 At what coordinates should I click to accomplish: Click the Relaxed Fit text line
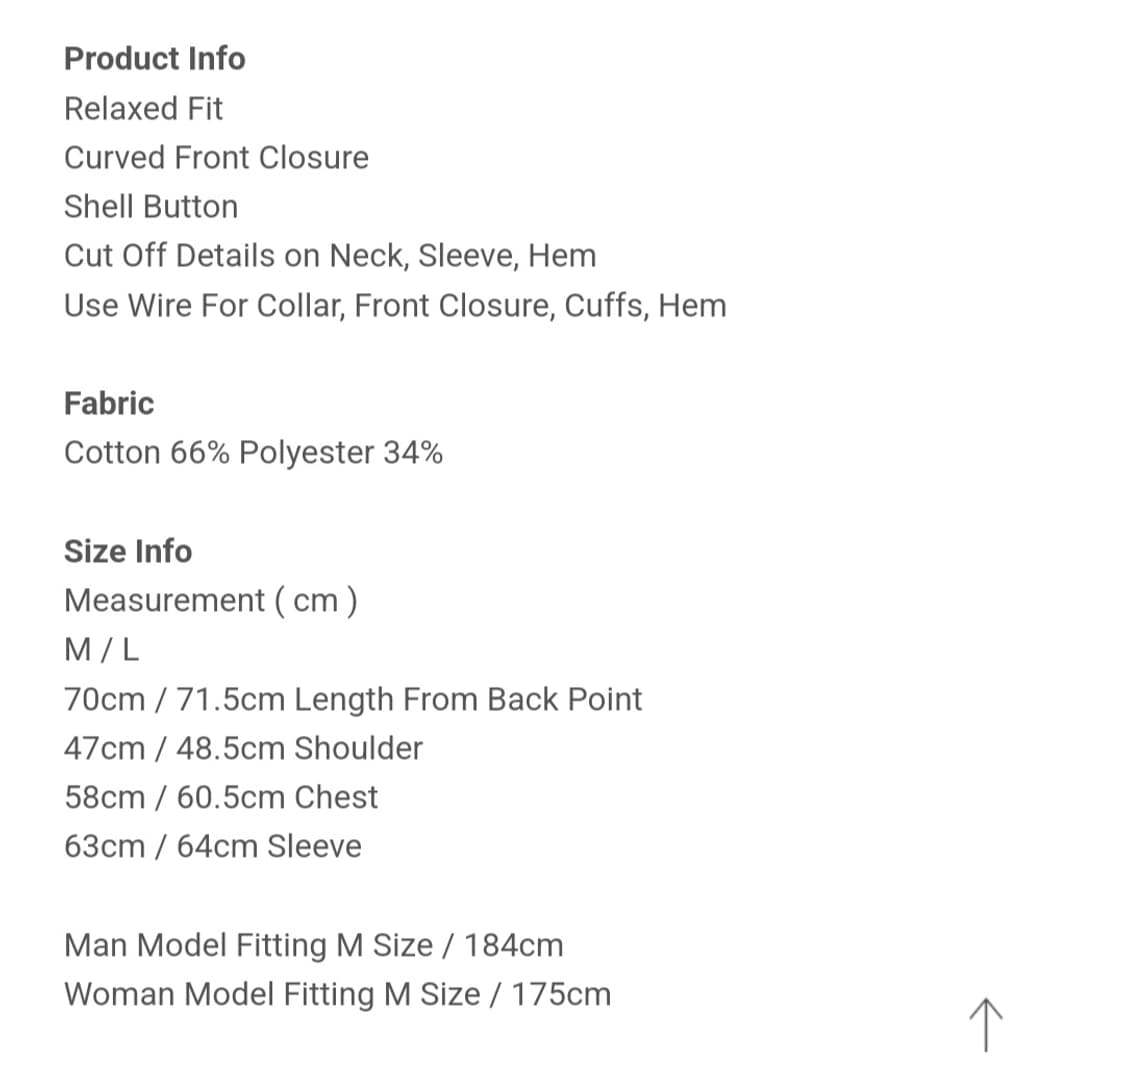pyautogui.click(x=143, y=109)
